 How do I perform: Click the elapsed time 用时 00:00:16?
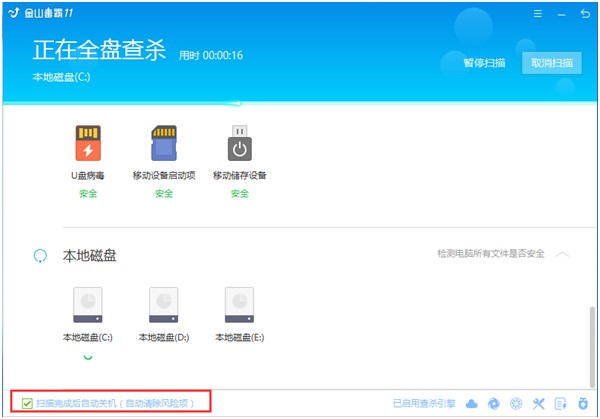pos(211,55)
